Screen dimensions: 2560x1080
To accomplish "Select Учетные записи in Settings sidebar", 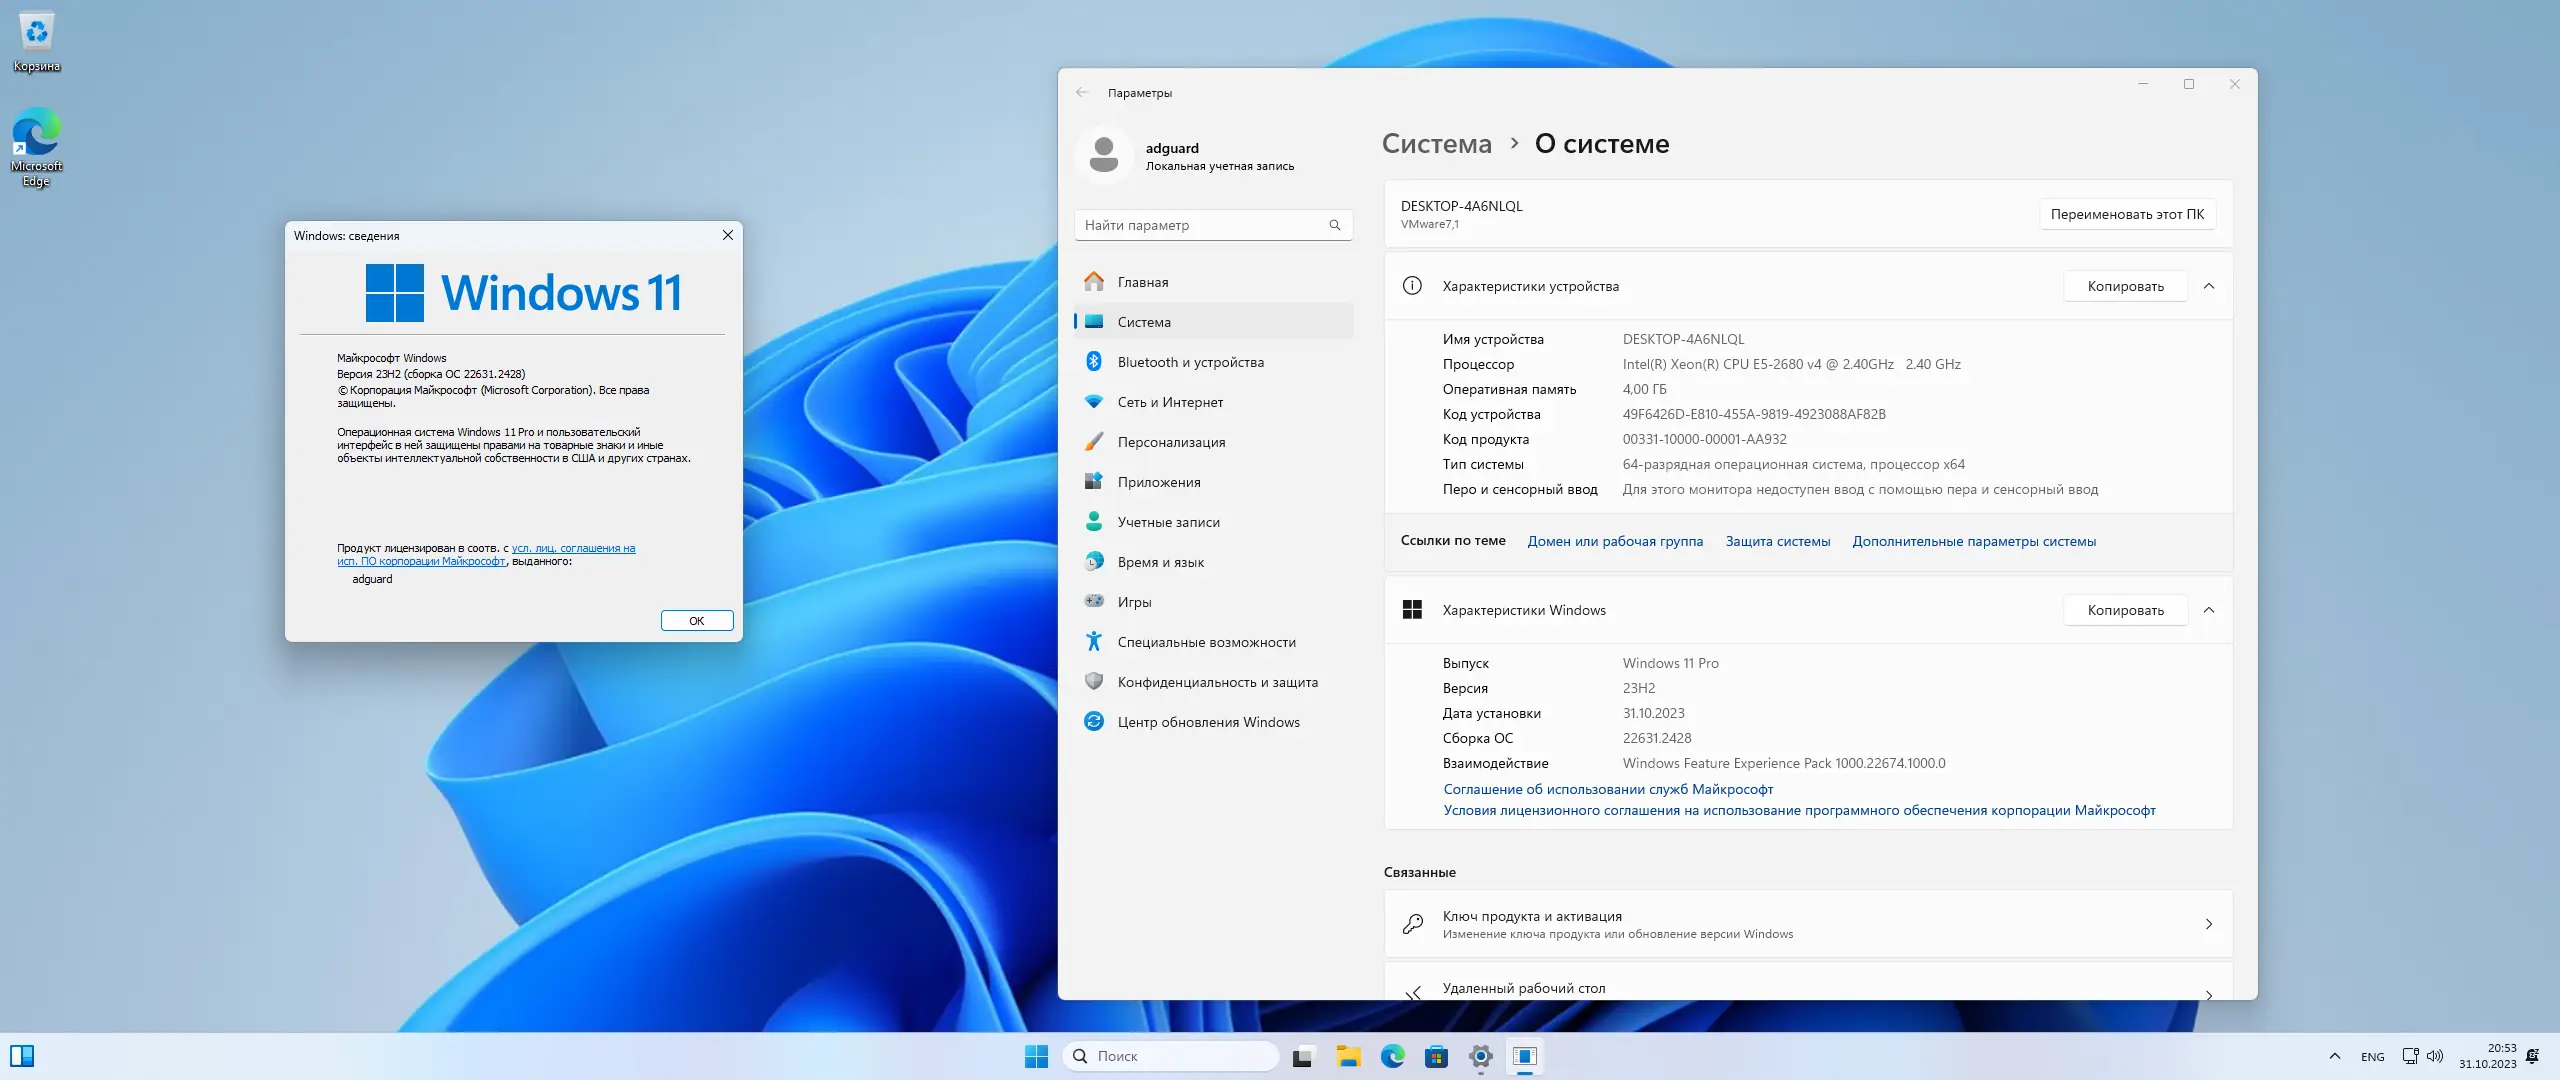I will tap(1168, 522).
